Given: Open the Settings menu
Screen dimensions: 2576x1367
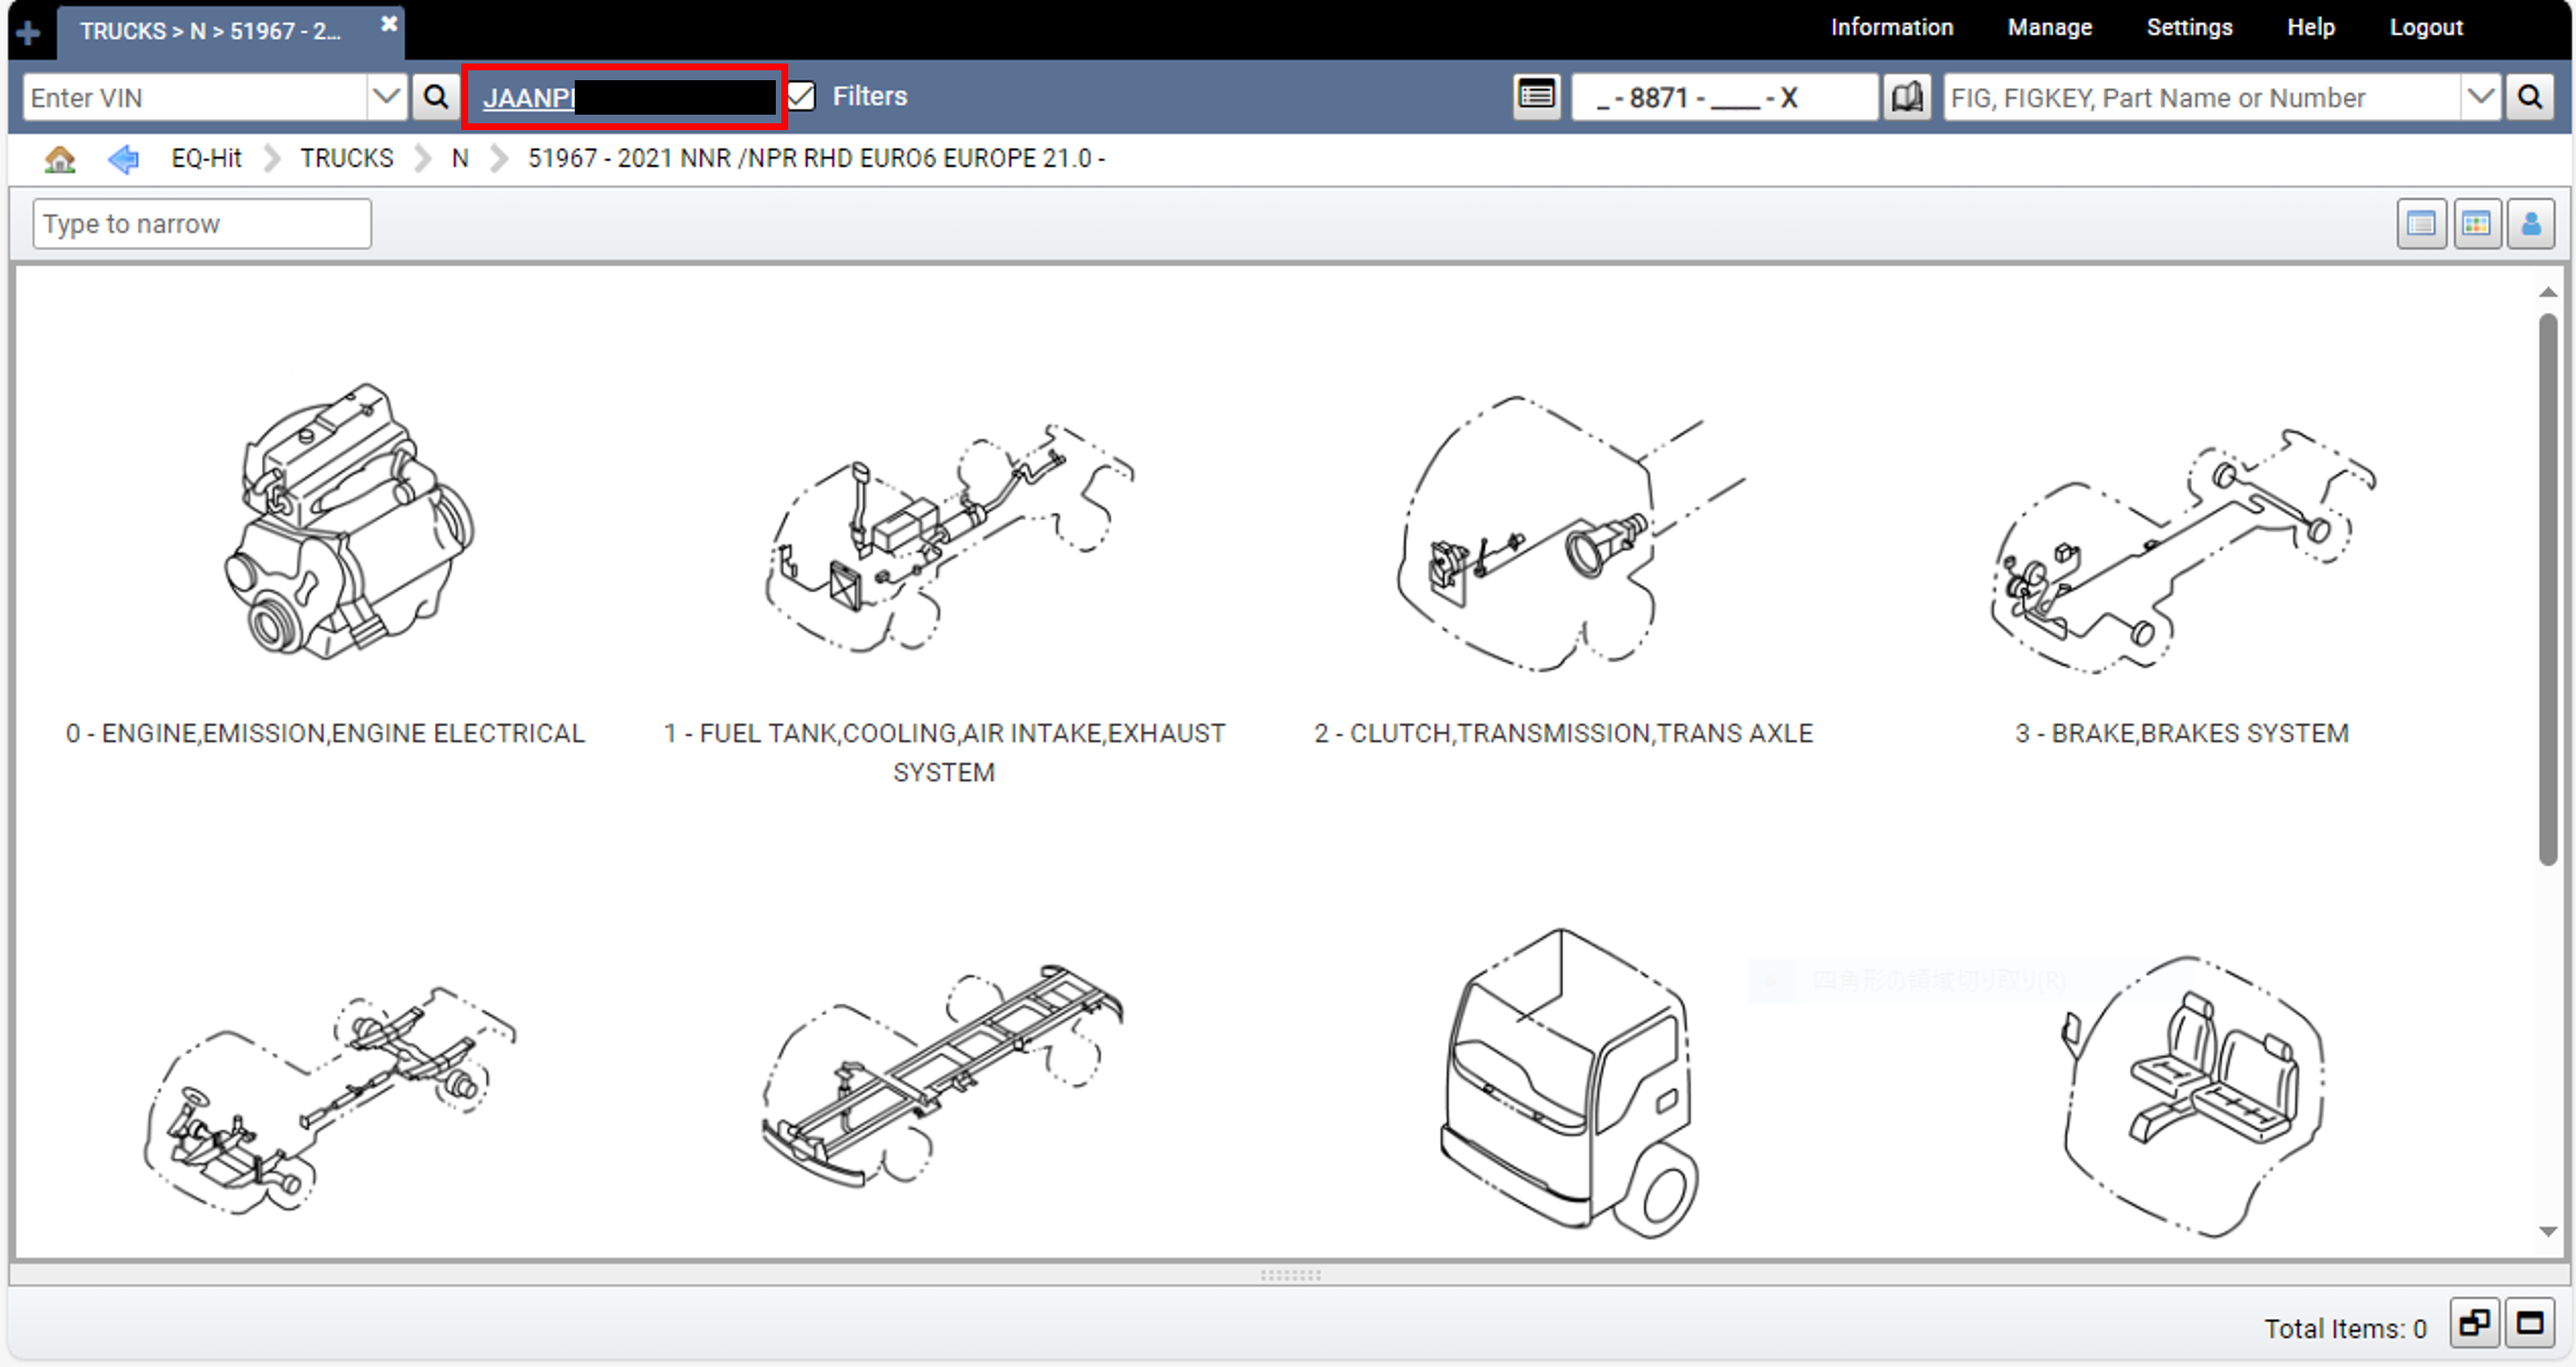Looking at the screenshot, I should [x=2189, y=27].
